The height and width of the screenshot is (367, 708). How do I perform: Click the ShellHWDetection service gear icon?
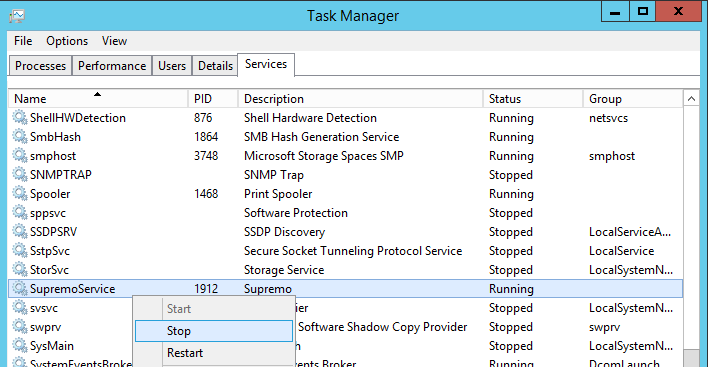click(x=19, y=117)
